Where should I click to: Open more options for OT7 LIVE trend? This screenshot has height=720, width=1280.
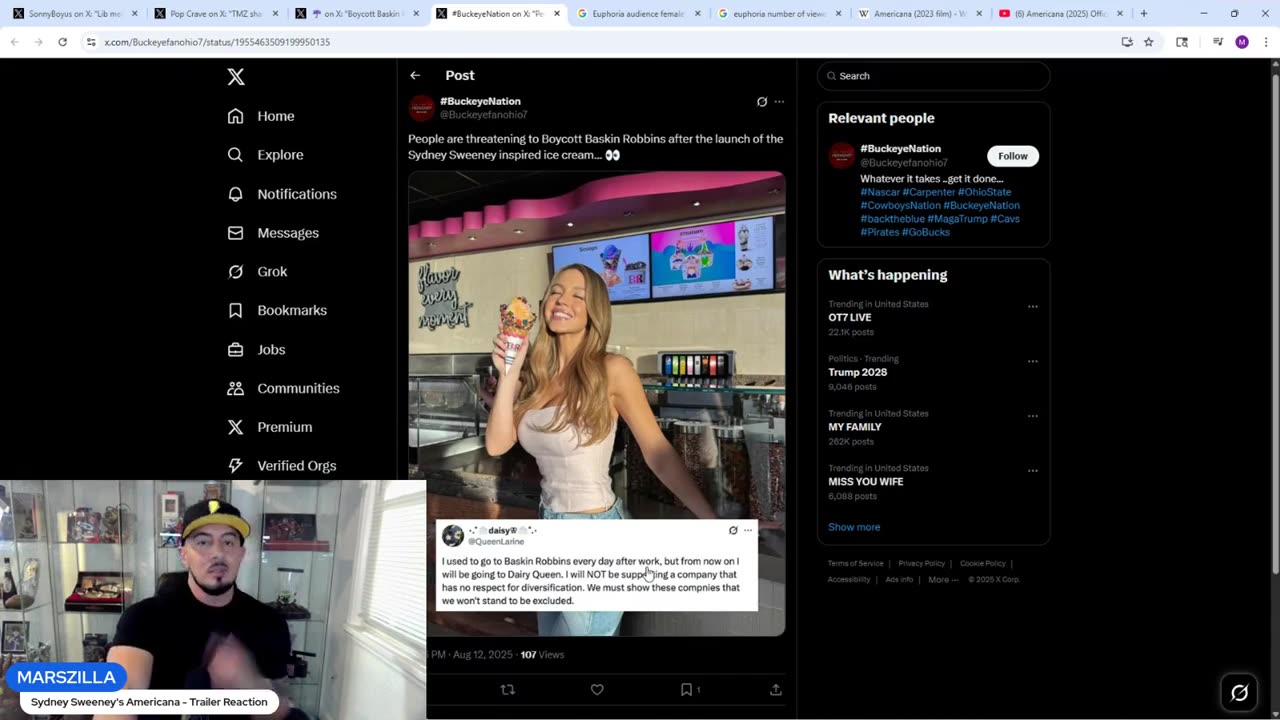1033,306
